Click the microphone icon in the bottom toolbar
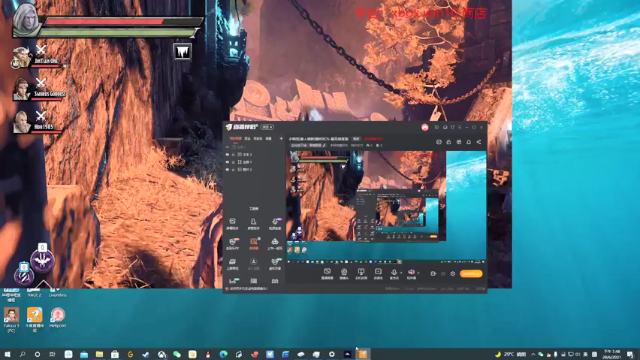Screen dimensions: 640x360 [394, 272]
